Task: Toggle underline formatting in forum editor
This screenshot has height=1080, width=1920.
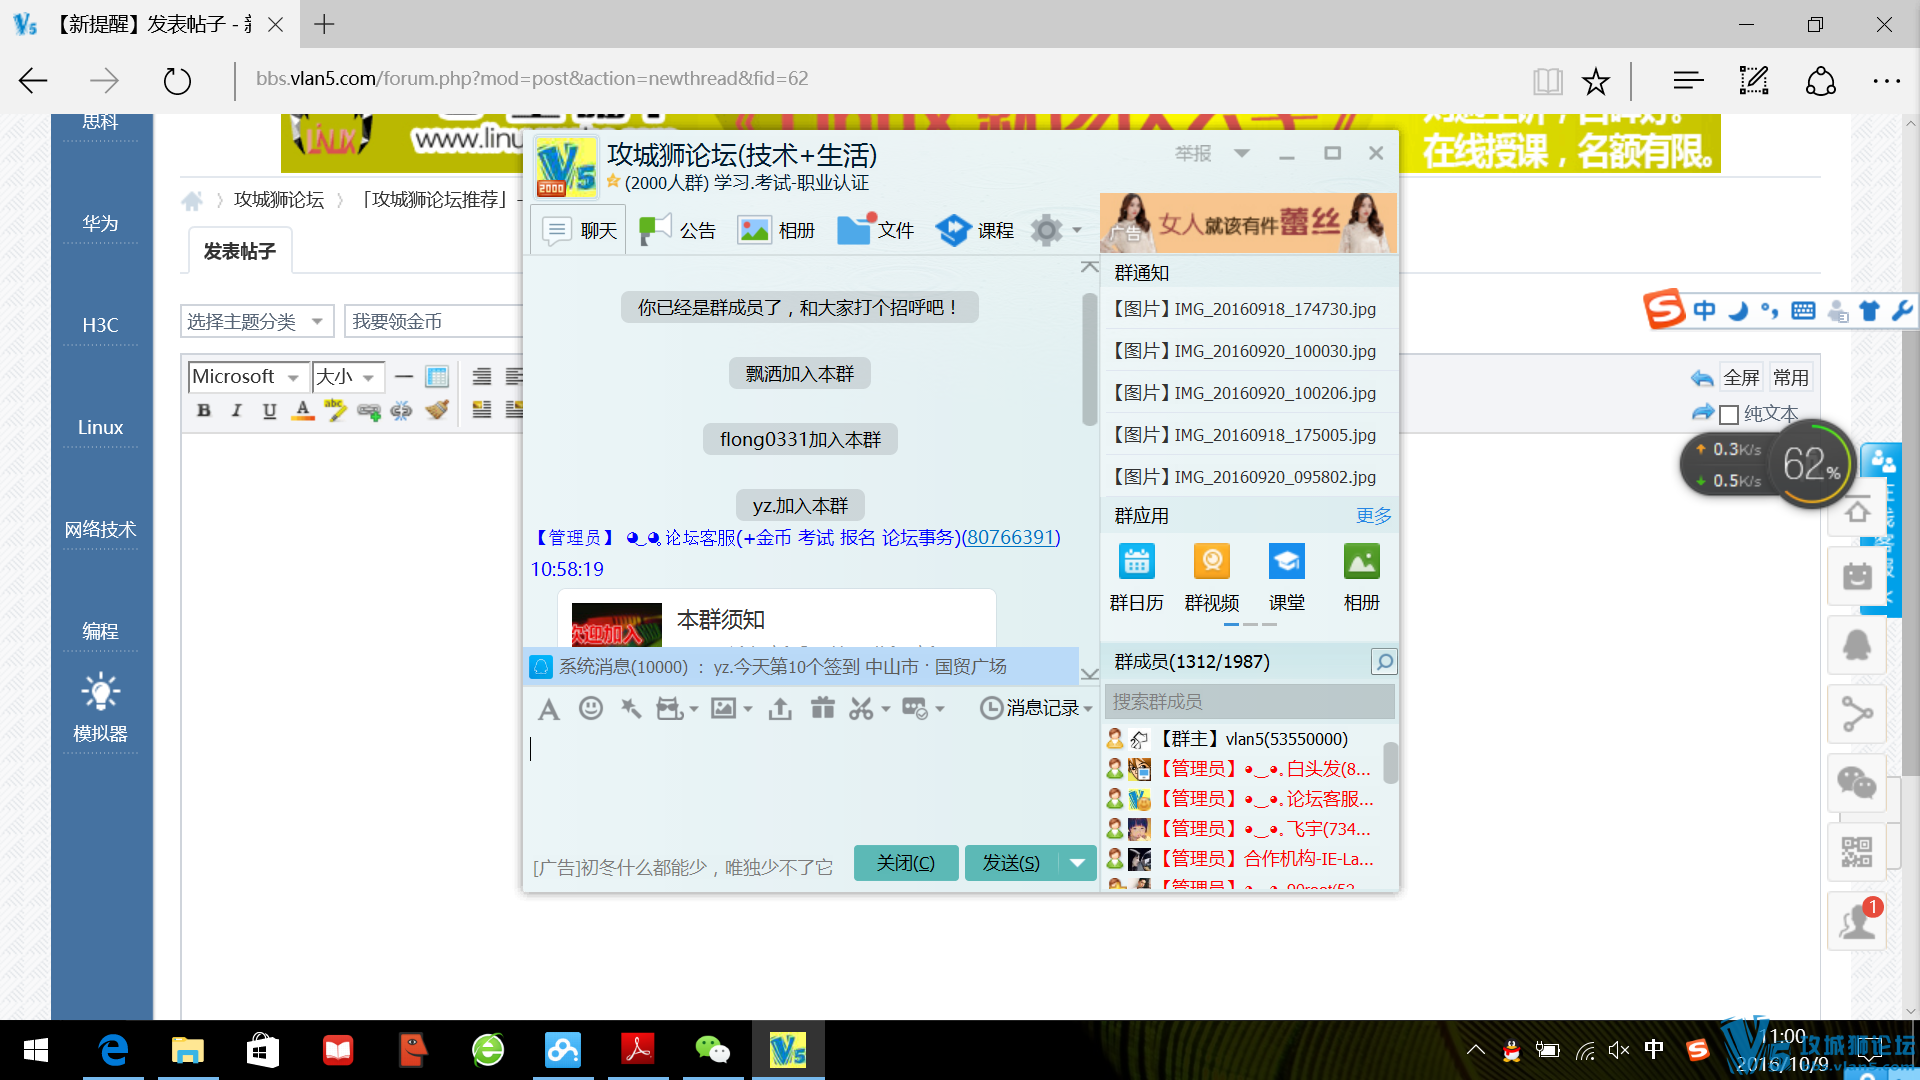Action: 269,410
